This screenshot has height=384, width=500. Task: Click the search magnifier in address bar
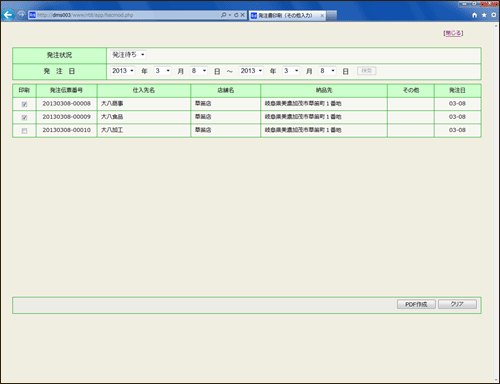pos(223,15)
